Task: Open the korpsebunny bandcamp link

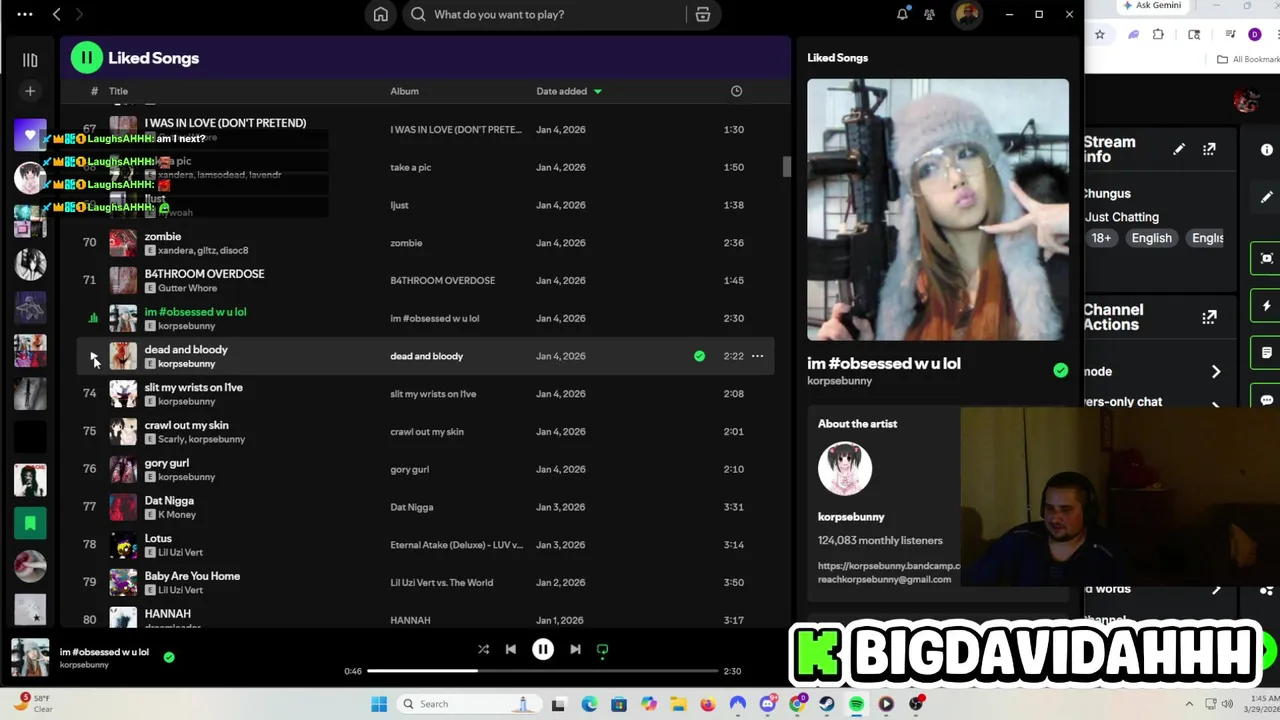Action: coord(889,566)
